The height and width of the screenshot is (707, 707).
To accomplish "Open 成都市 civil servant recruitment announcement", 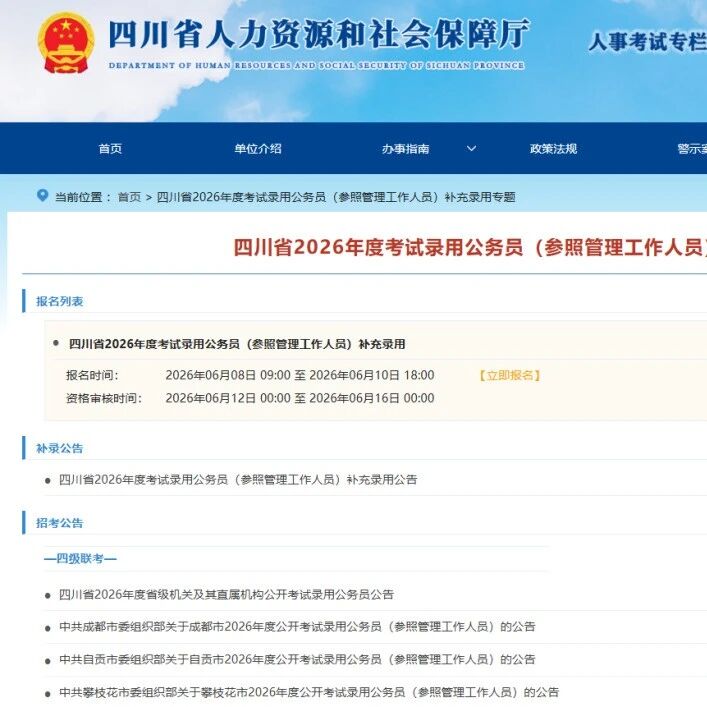I will click(x=297, y=626).
